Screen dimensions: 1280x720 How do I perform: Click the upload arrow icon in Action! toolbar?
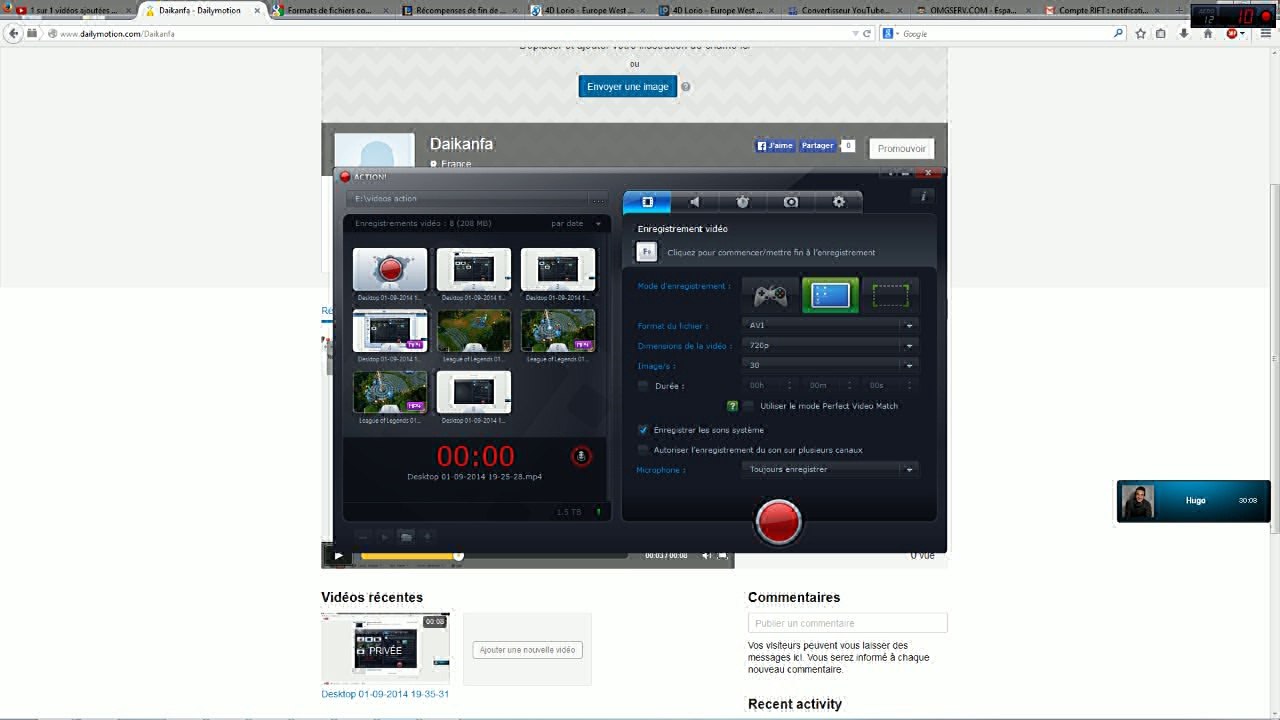(427, 537)
